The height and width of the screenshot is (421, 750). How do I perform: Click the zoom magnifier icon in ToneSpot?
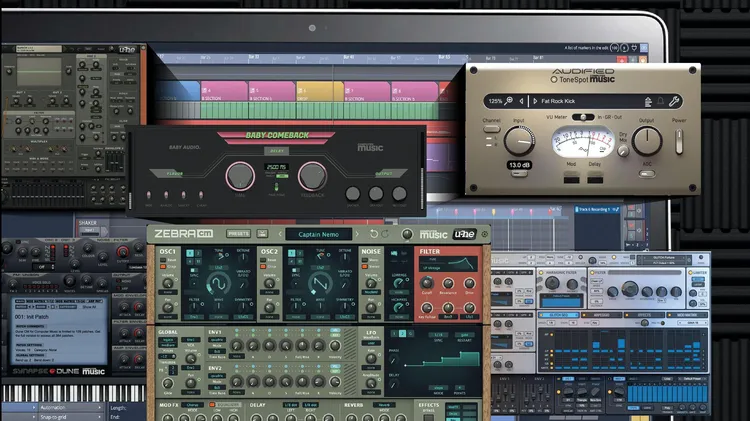pos(509,100)
